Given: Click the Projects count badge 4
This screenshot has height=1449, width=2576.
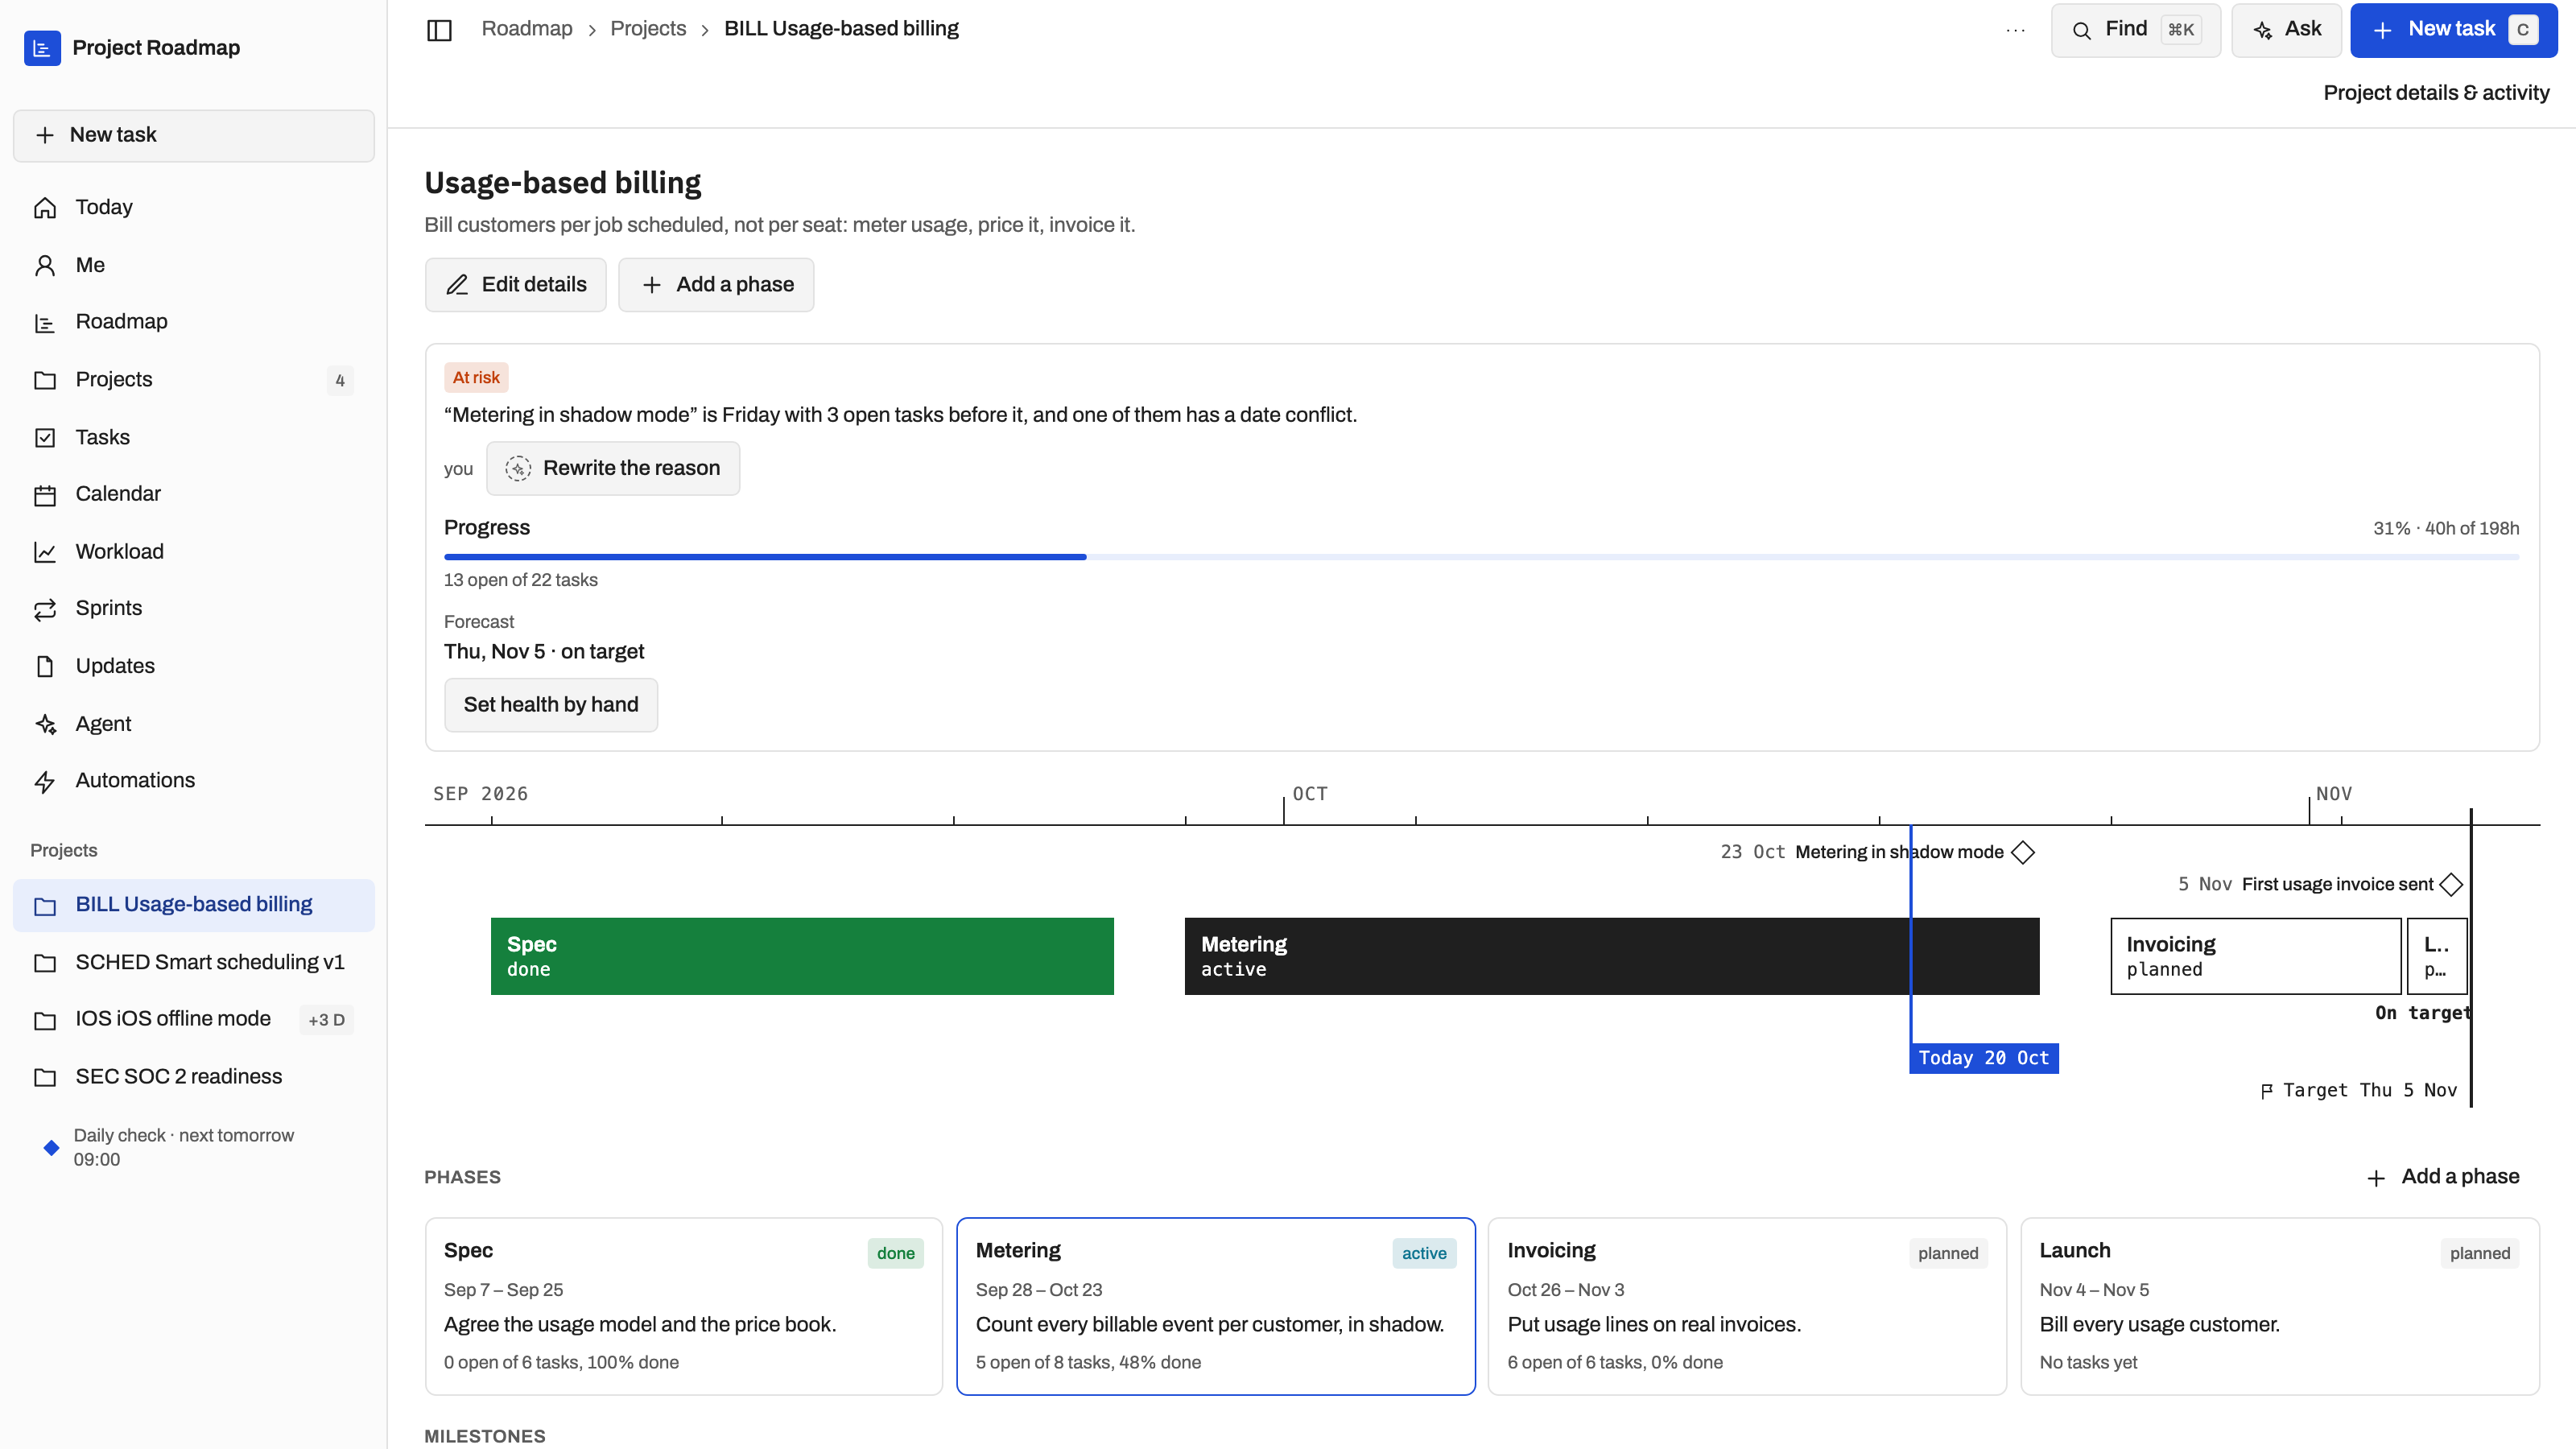Looking at the screenshot, I should (x=340, y=380).
